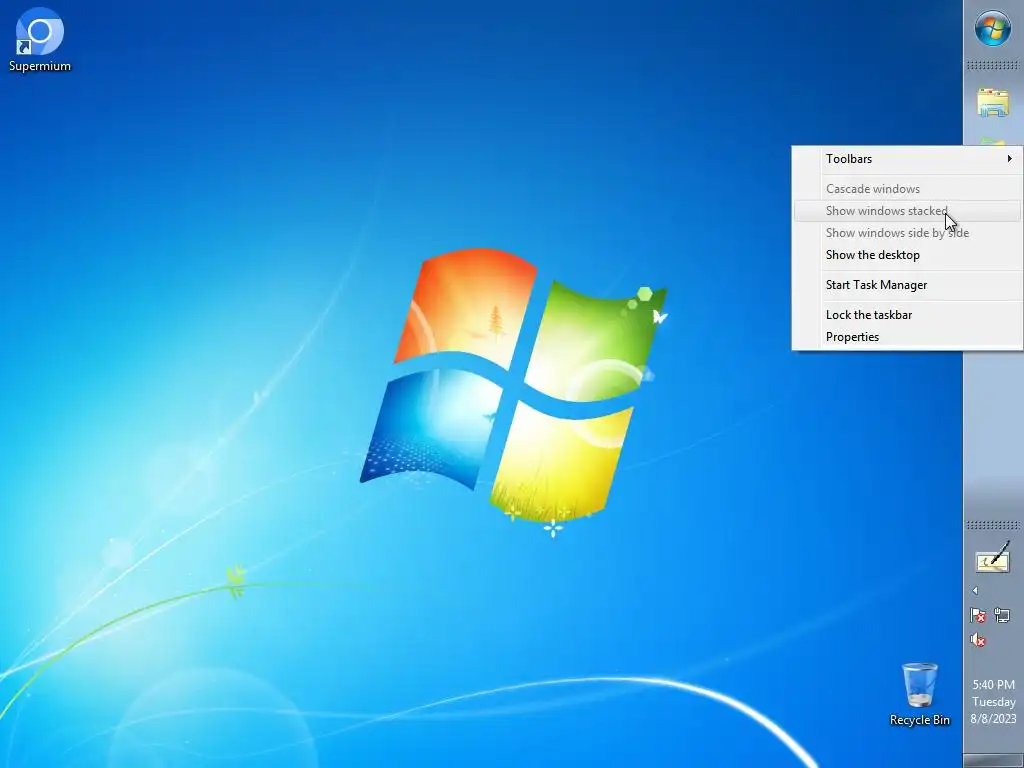Image resolution: width=1024 pixels, height=768 pixels.
Task: Select the Recycle Bin desktop icon
Action: [920, 694]
